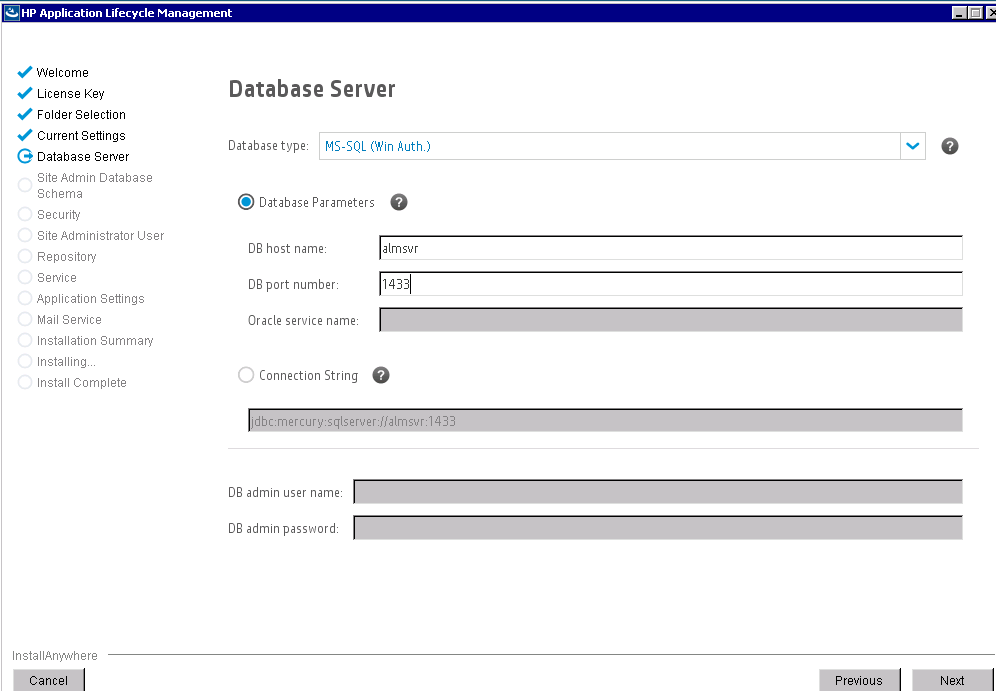This screenshot has height=691, width=996.
Task: Click the DB port number field
Action: point(671,284)
